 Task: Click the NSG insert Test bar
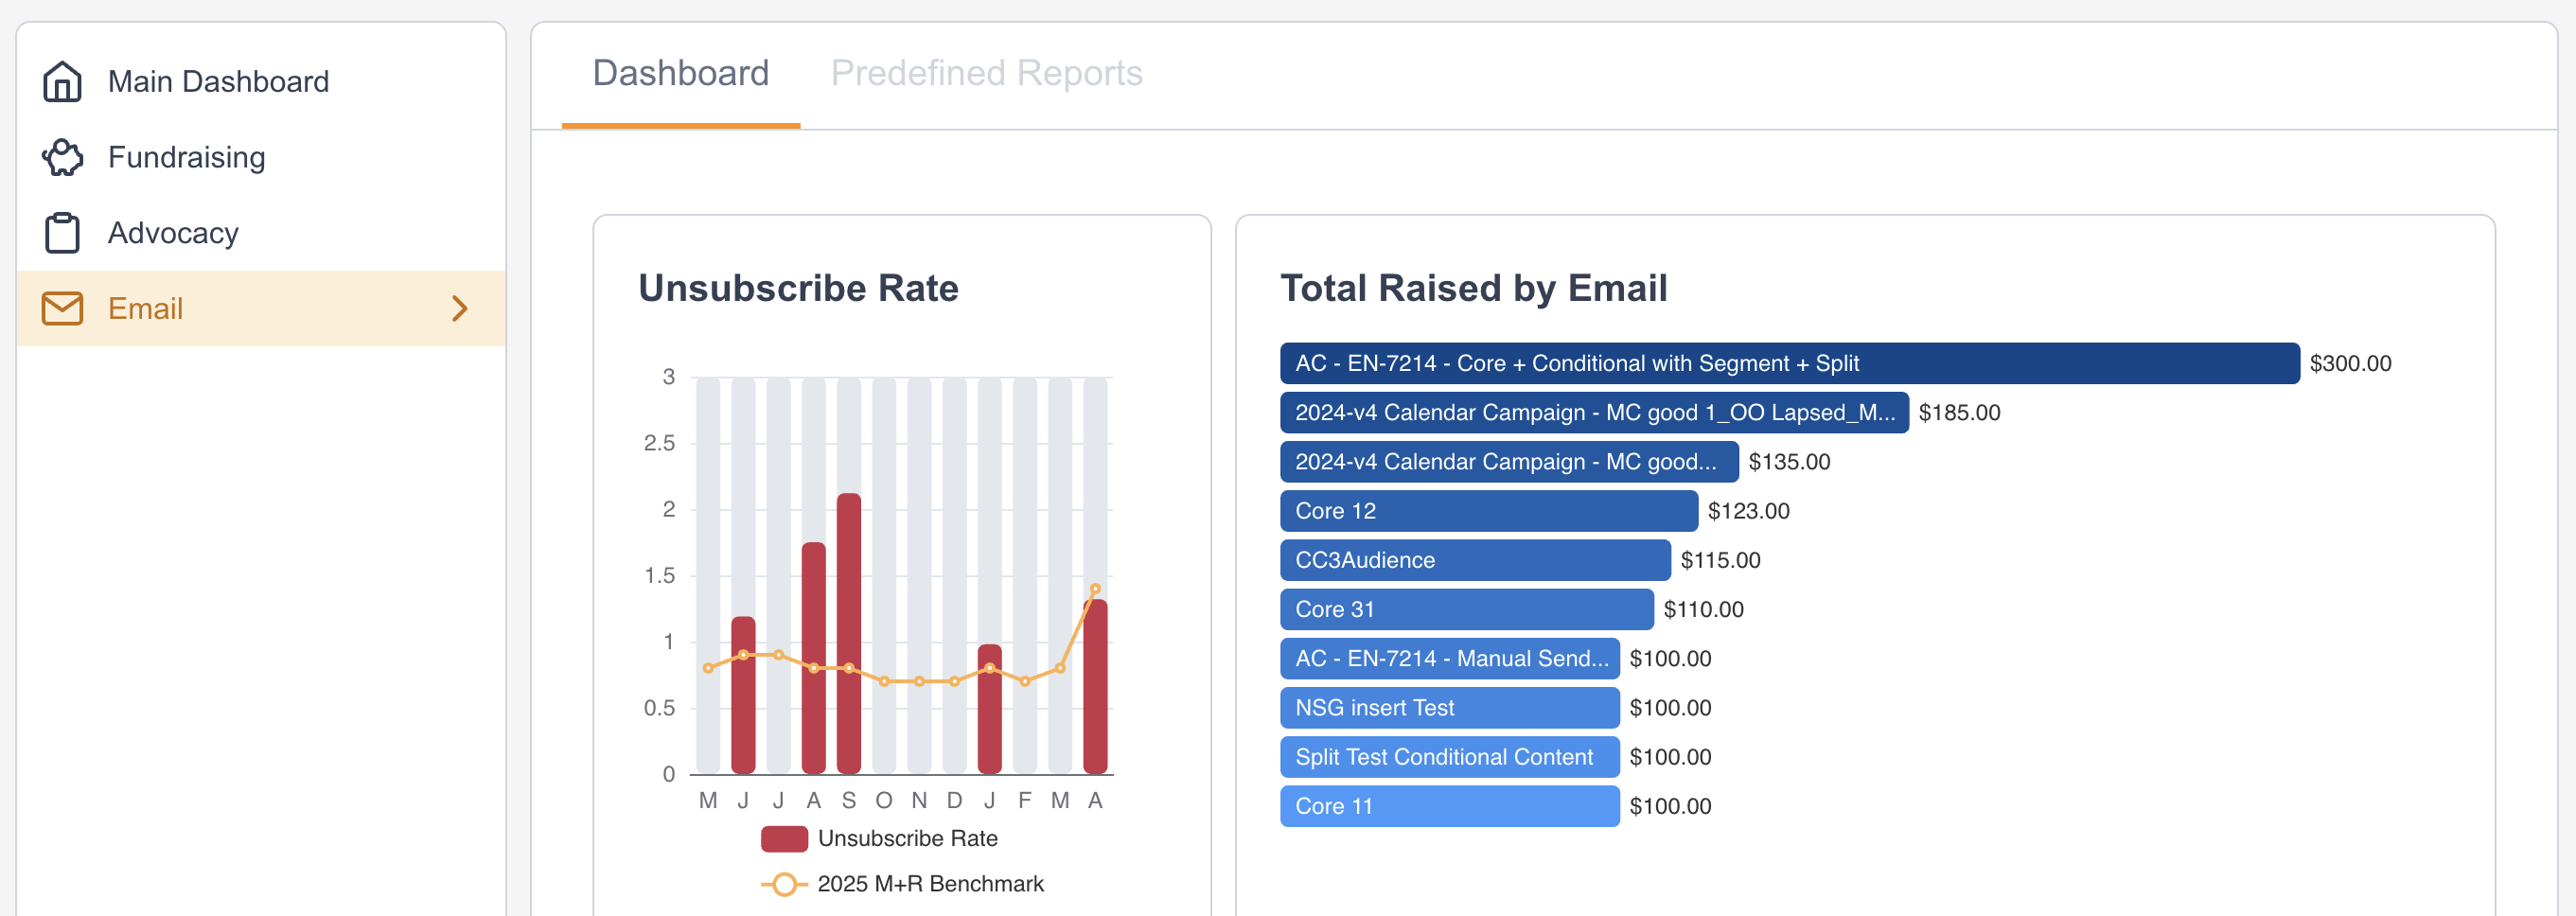pyautogui.click(x=1448, y=708)
